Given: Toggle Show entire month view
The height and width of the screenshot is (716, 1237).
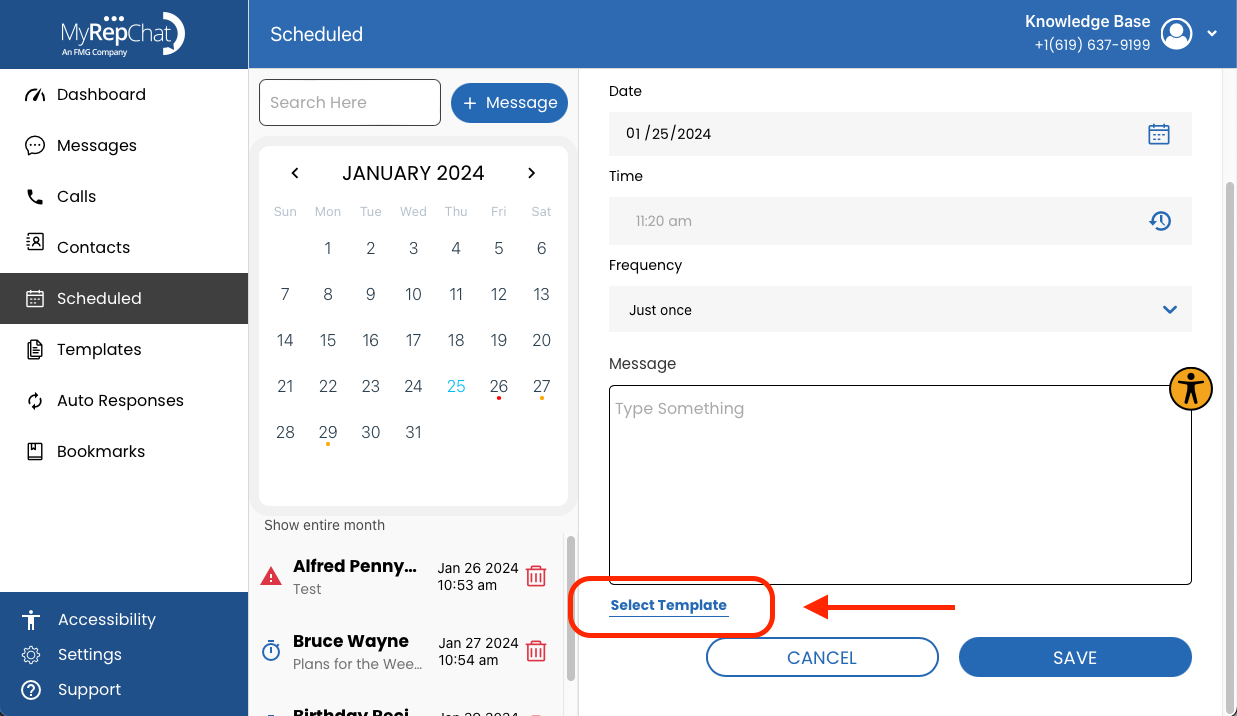Looking at the screenshot, I should 325,524.
